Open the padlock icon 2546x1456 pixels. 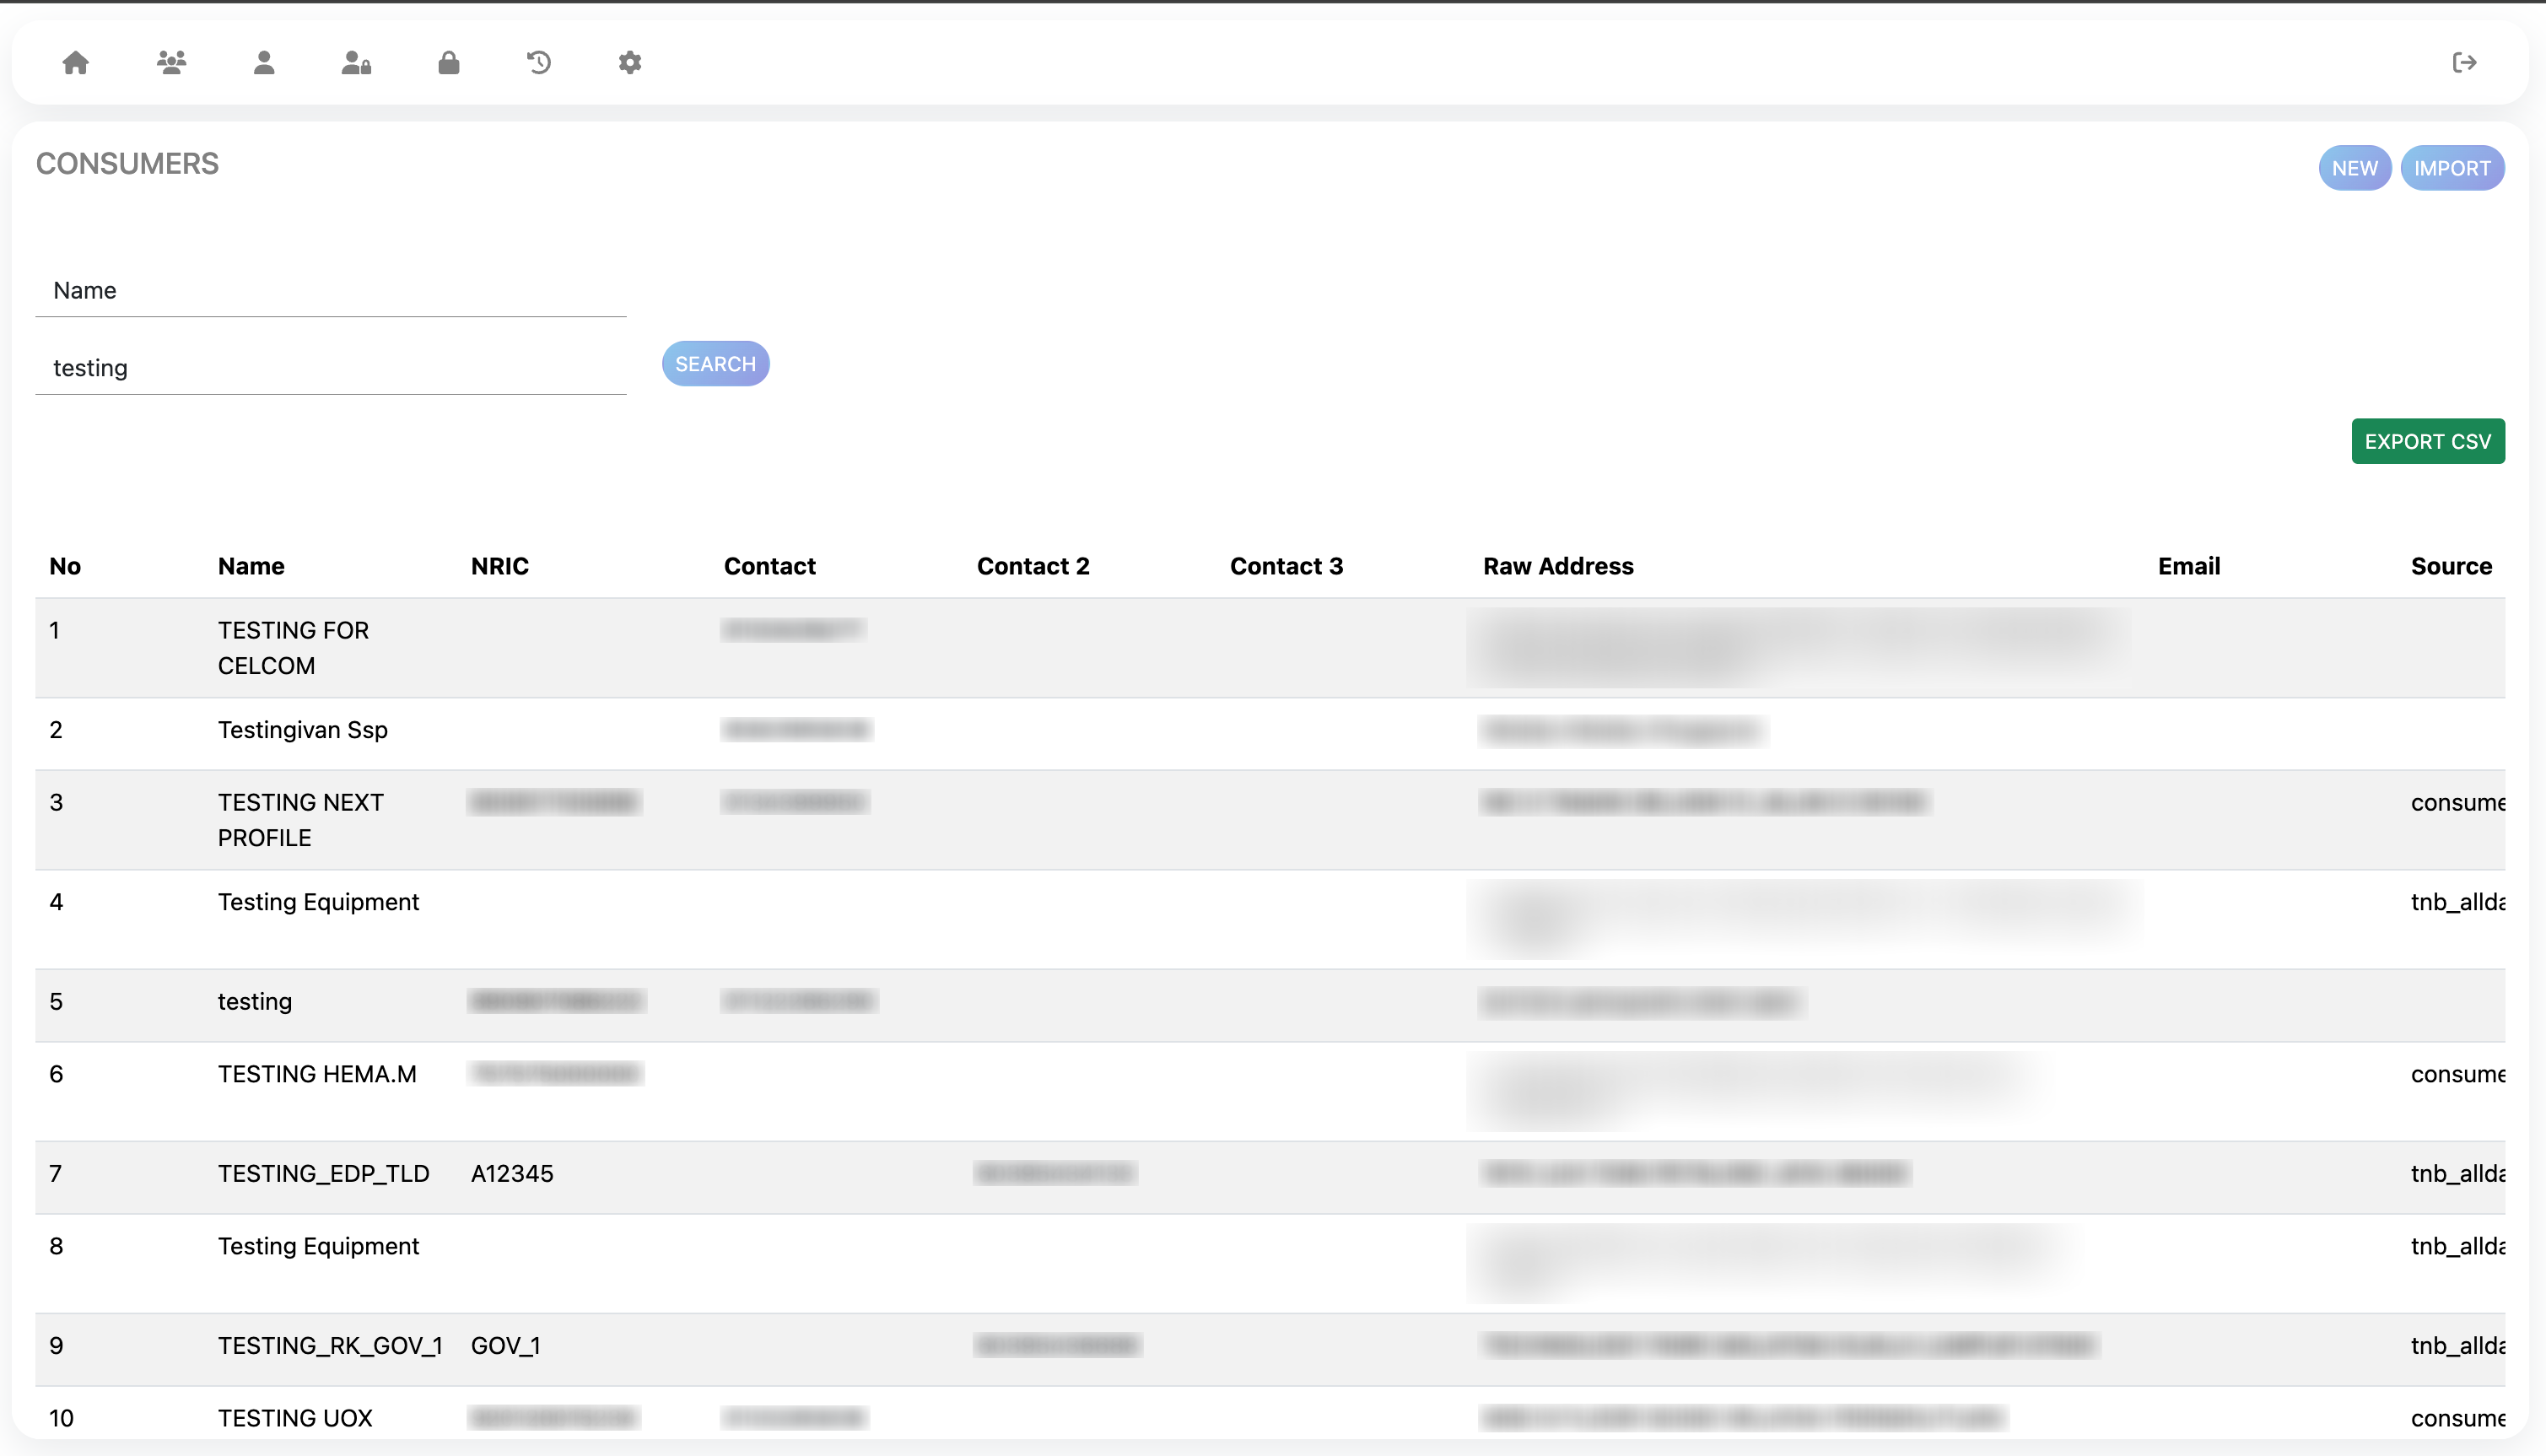point(449,63)
